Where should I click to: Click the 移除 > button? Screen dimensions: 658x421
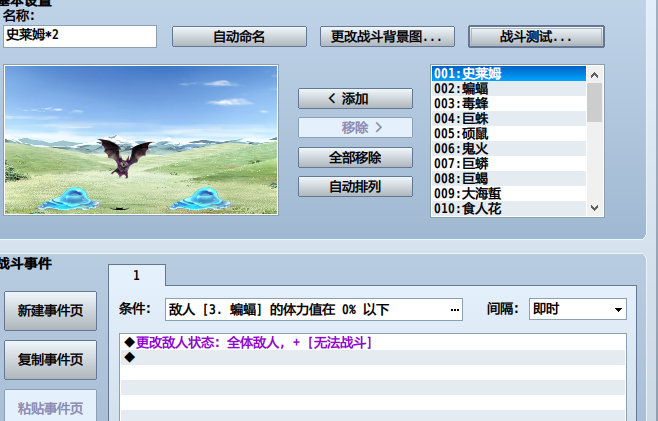(x=355, y=127)
